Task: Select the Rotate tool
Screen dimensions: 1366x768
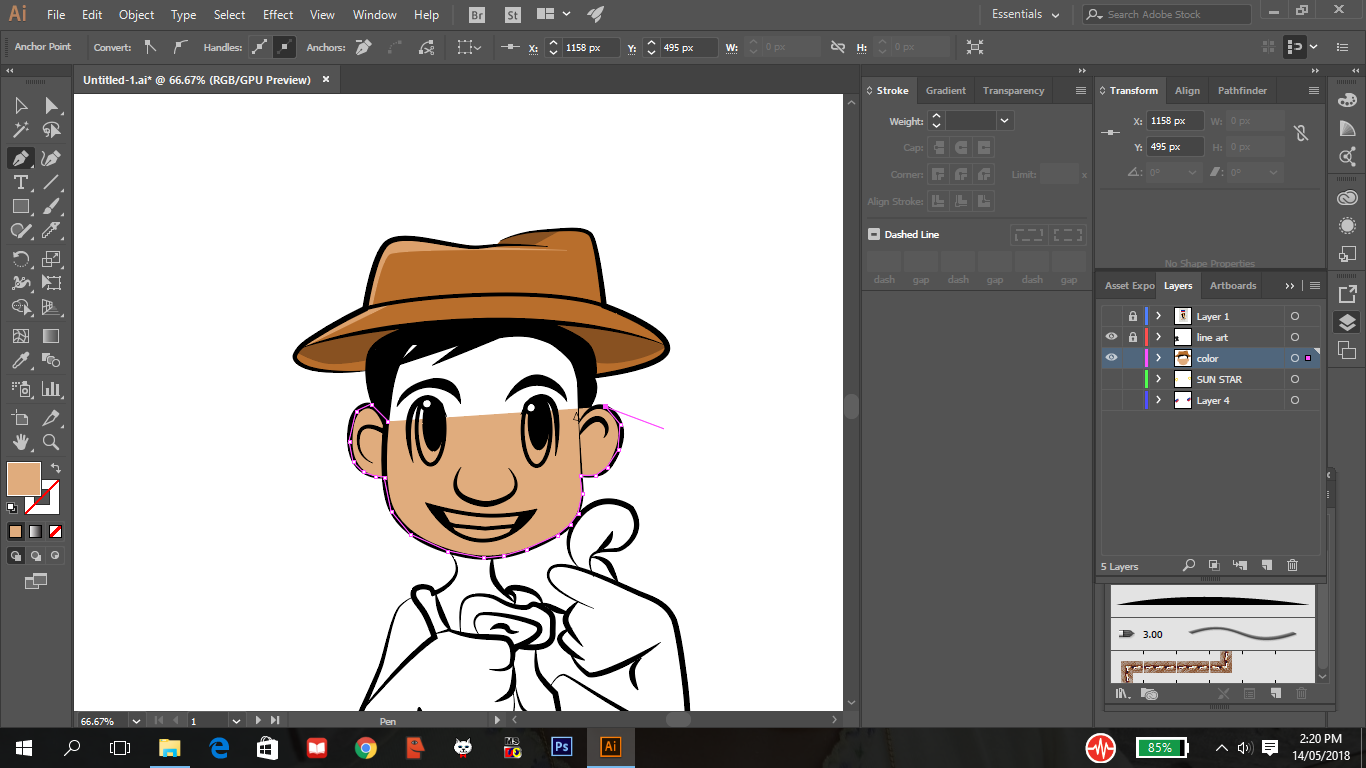Action: click(21, 259)
